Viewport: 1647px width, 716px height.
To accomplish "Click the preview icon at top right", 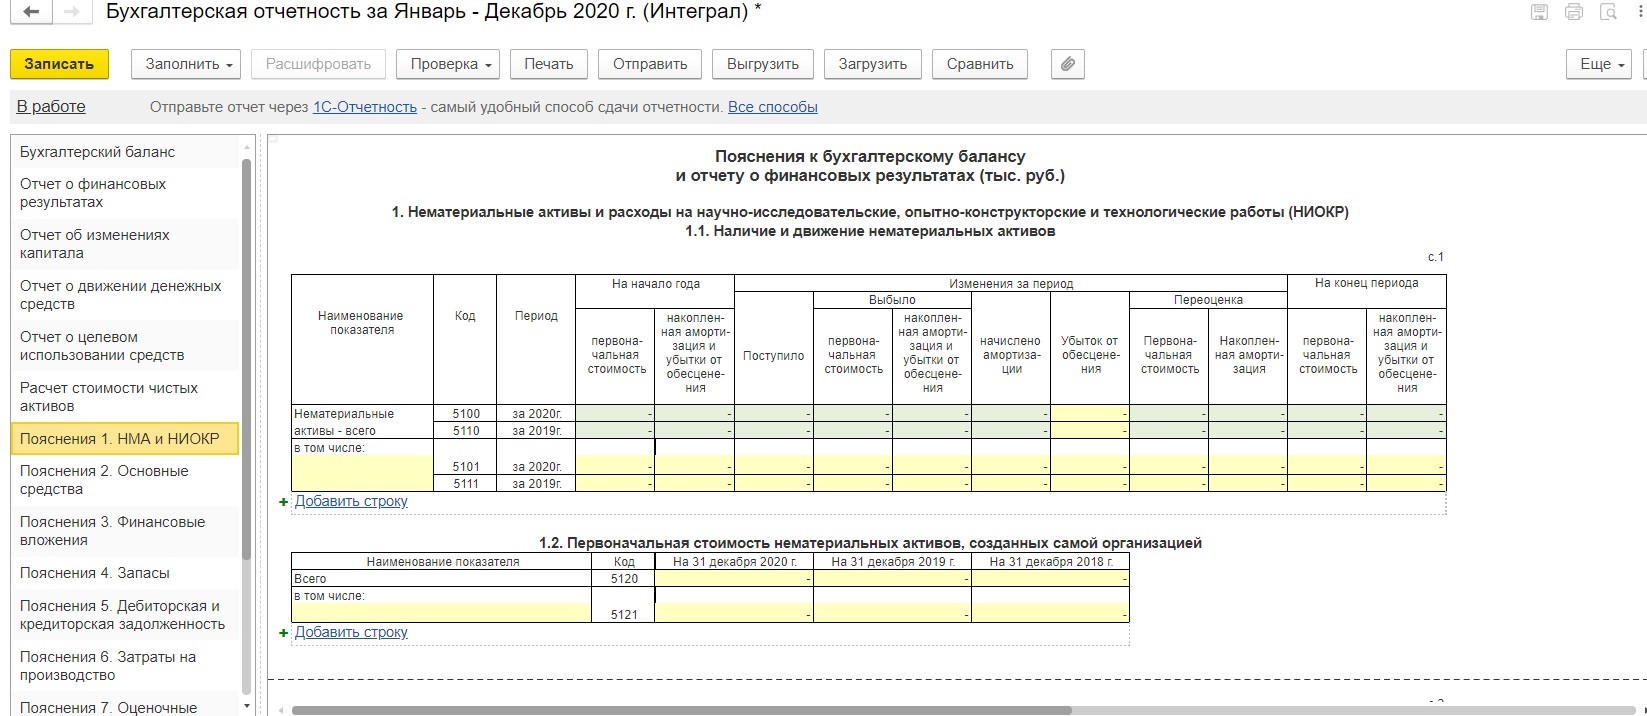I will [x=1608, y=12].
